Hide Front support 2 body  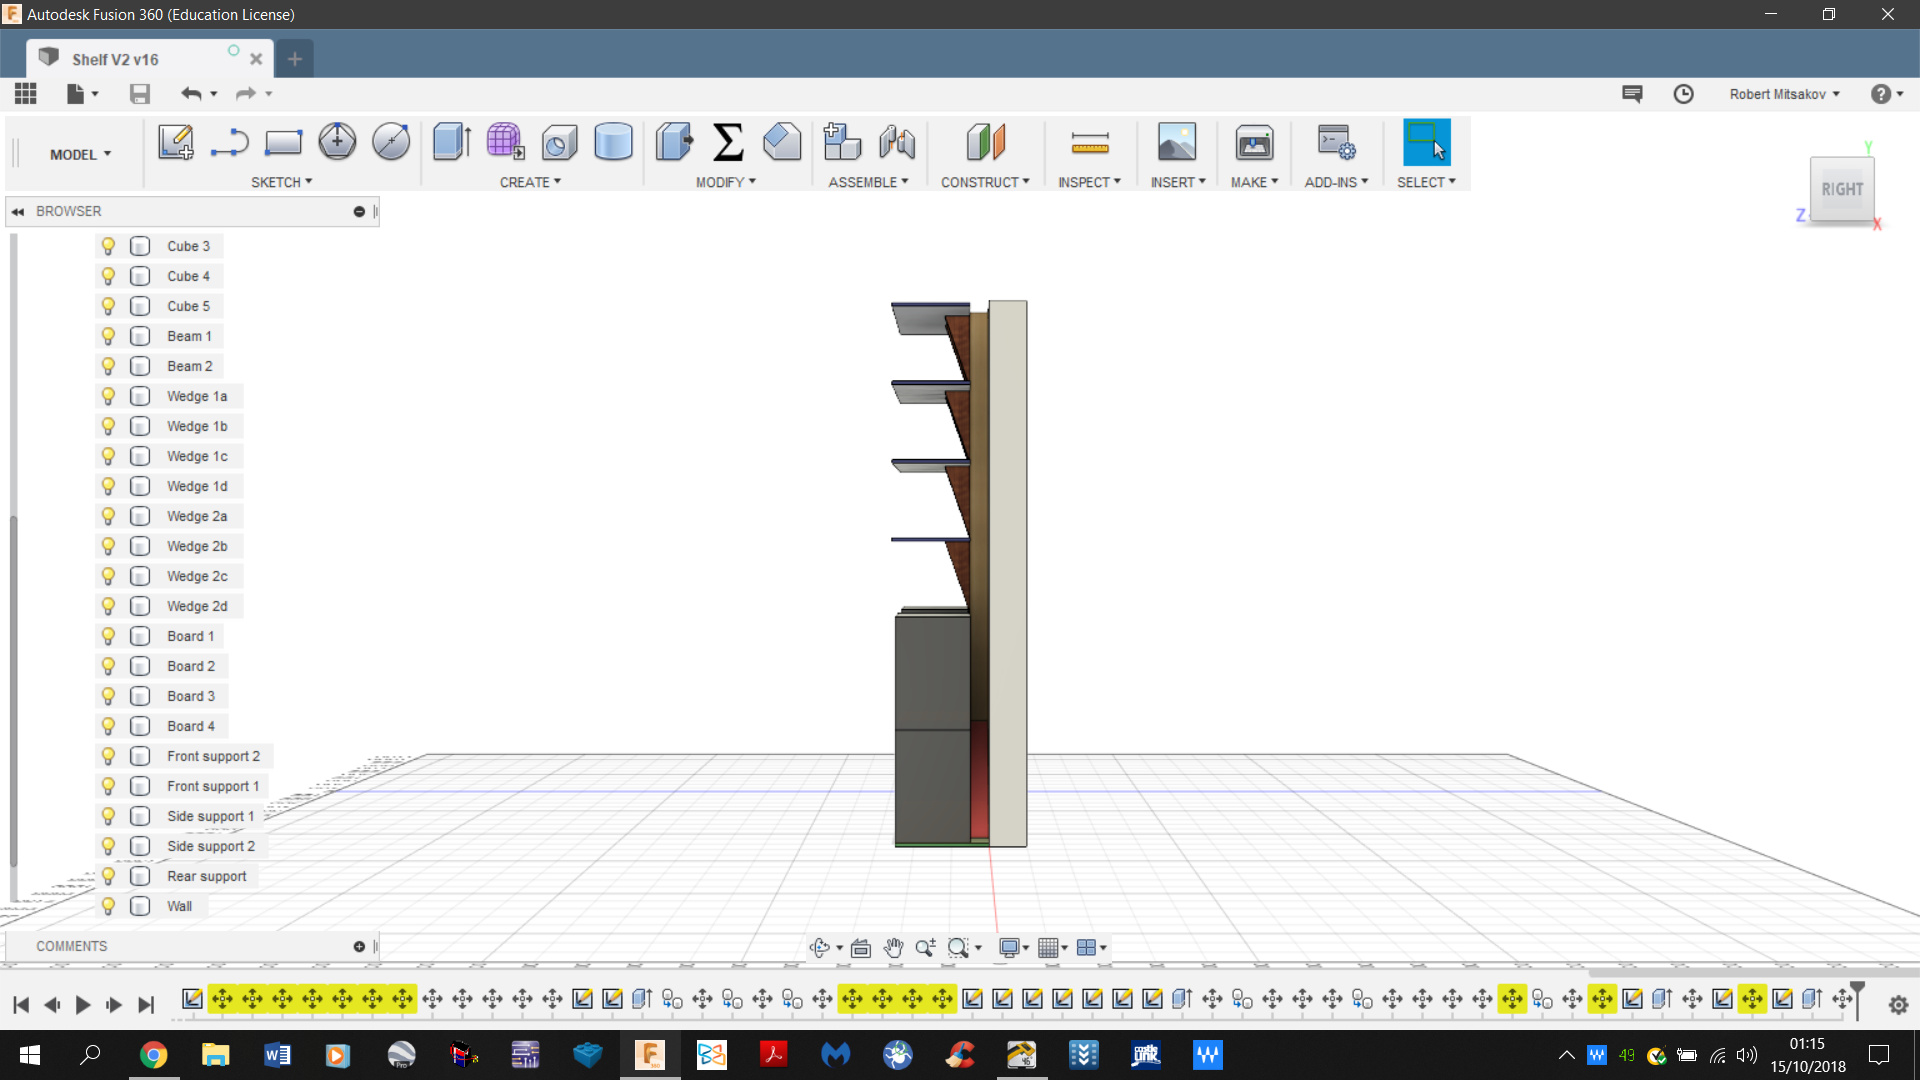tap(108, 756)
